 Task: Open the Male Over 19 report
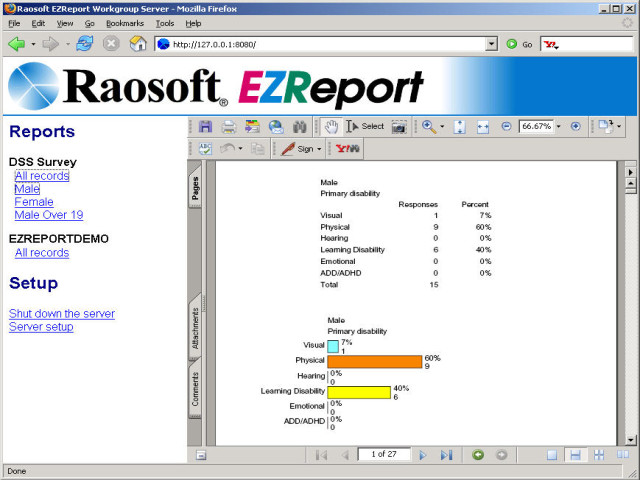pos(49,215)
